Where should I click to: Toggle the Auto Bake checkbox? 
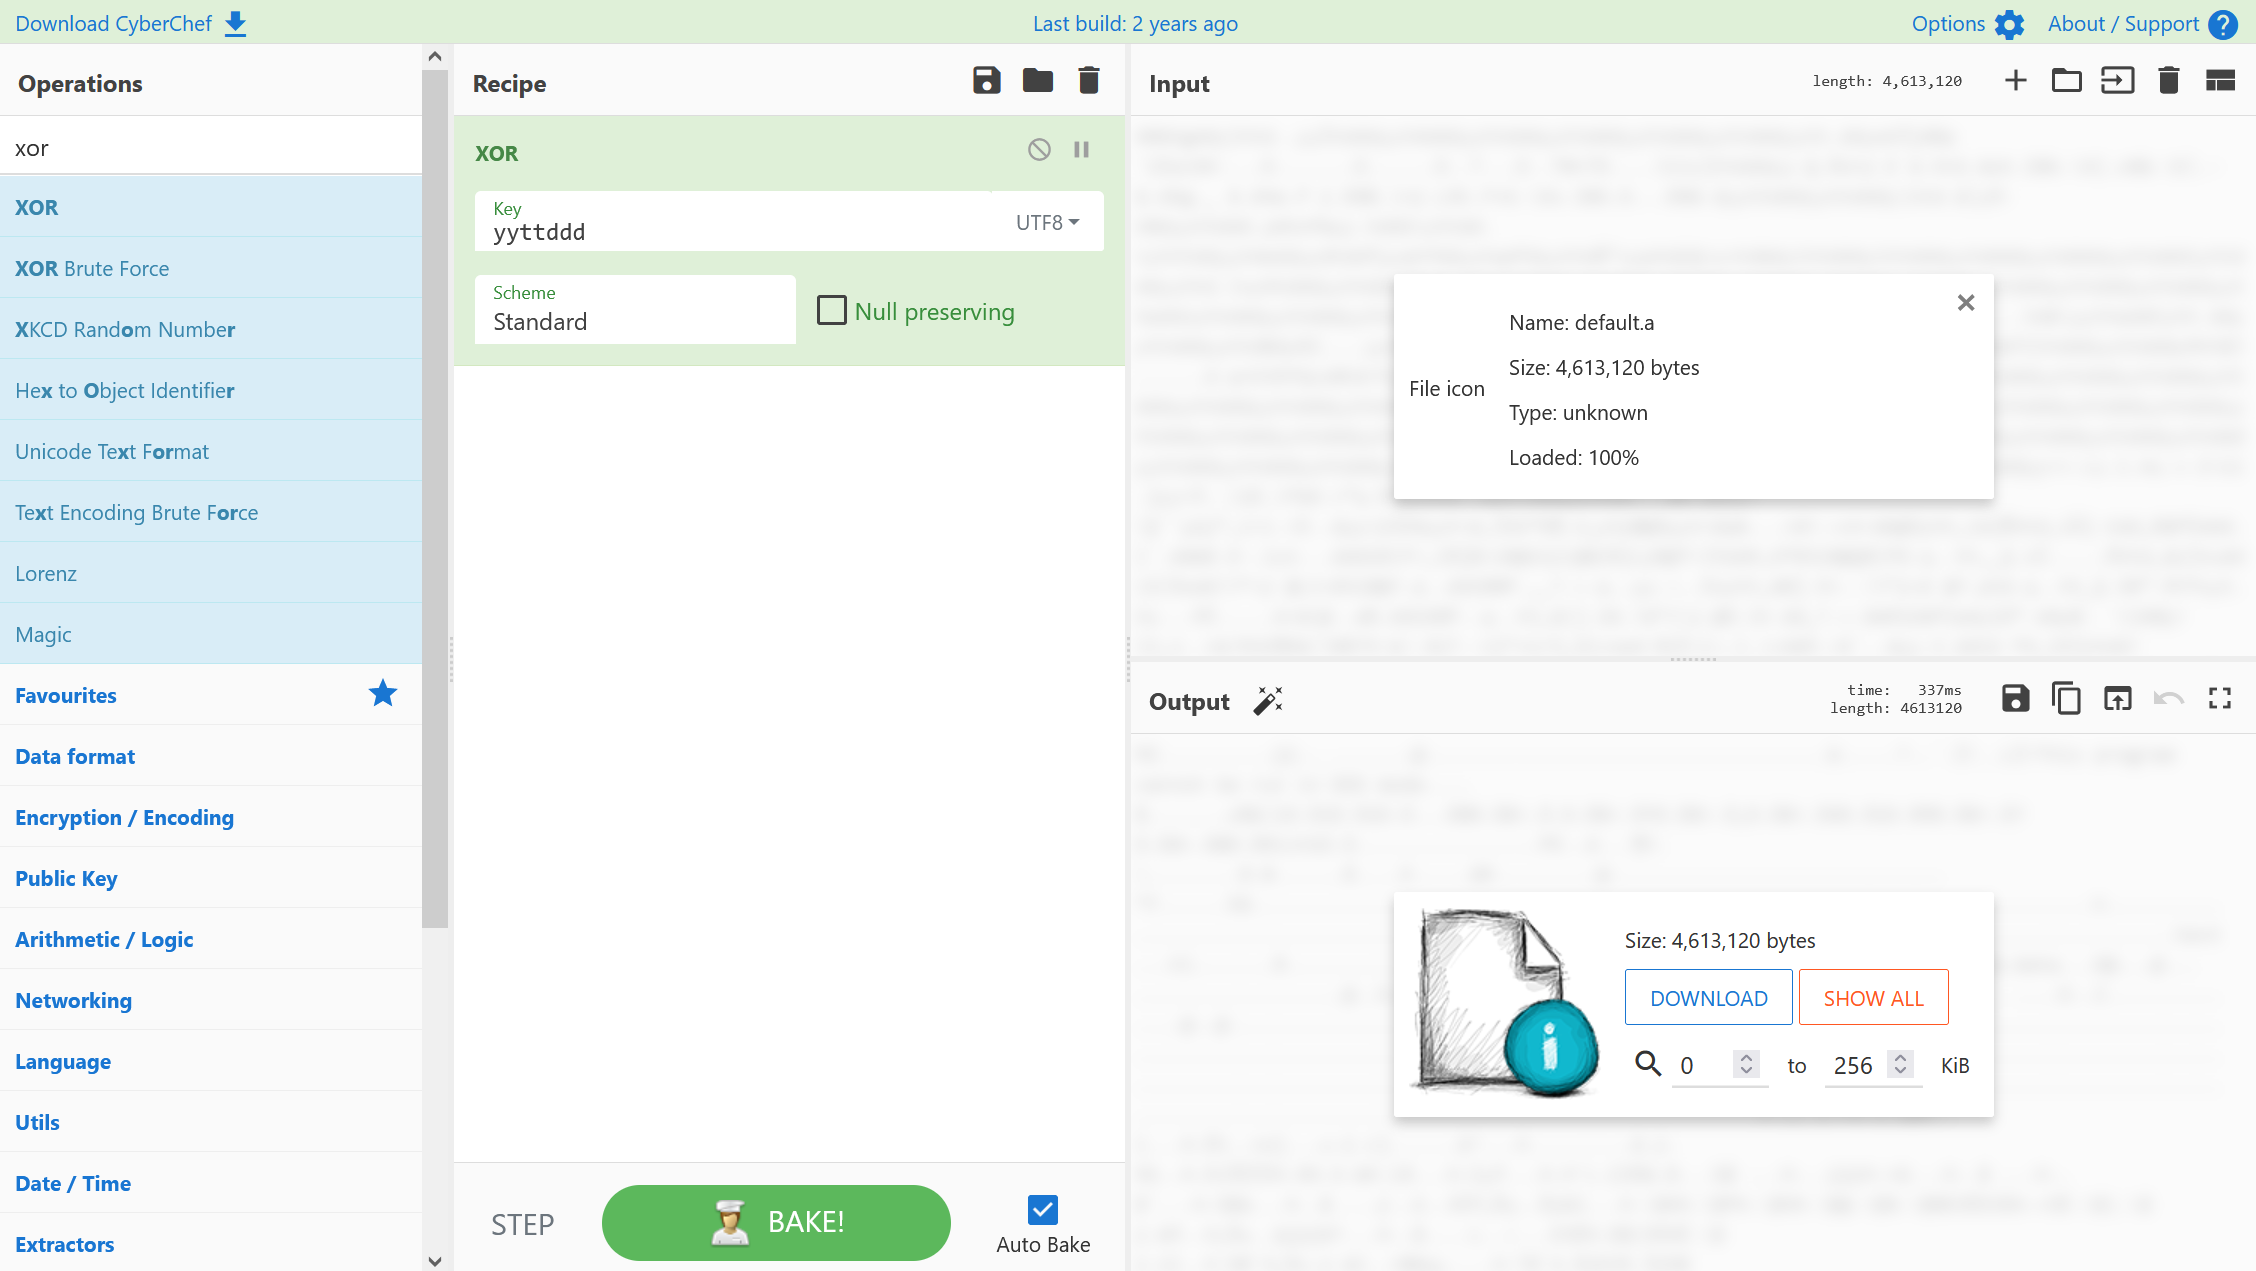1042,1210
